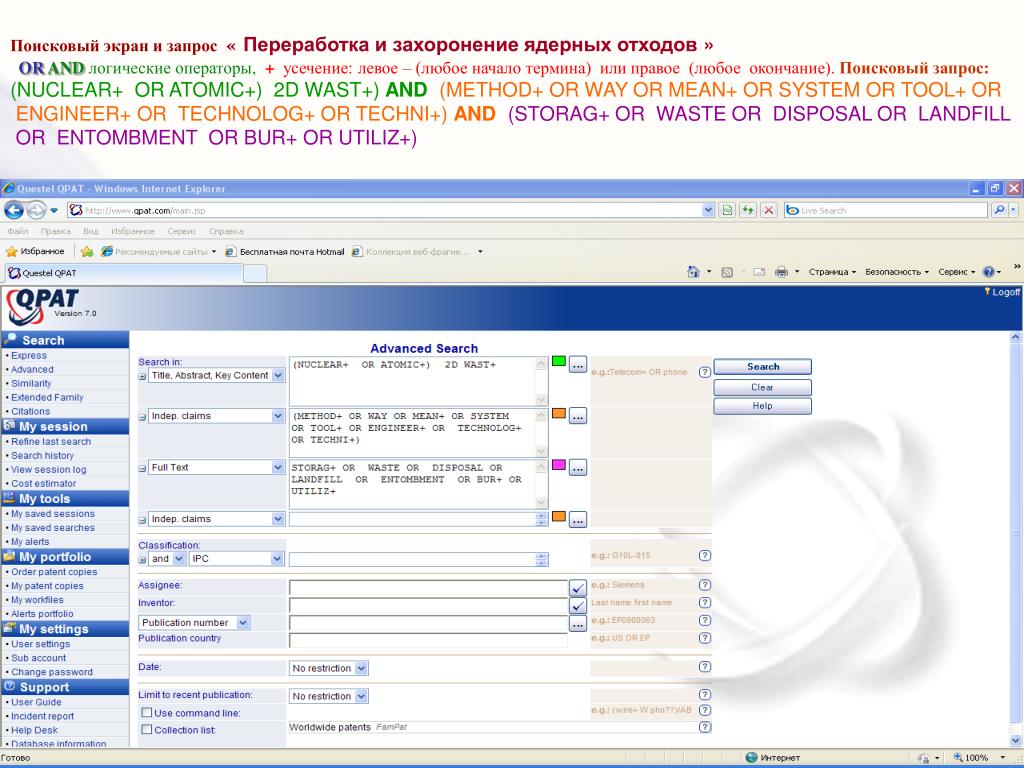The image size is (1024, 768).
Task: Click inside the Assignee input field
Action: pos(428,587)
